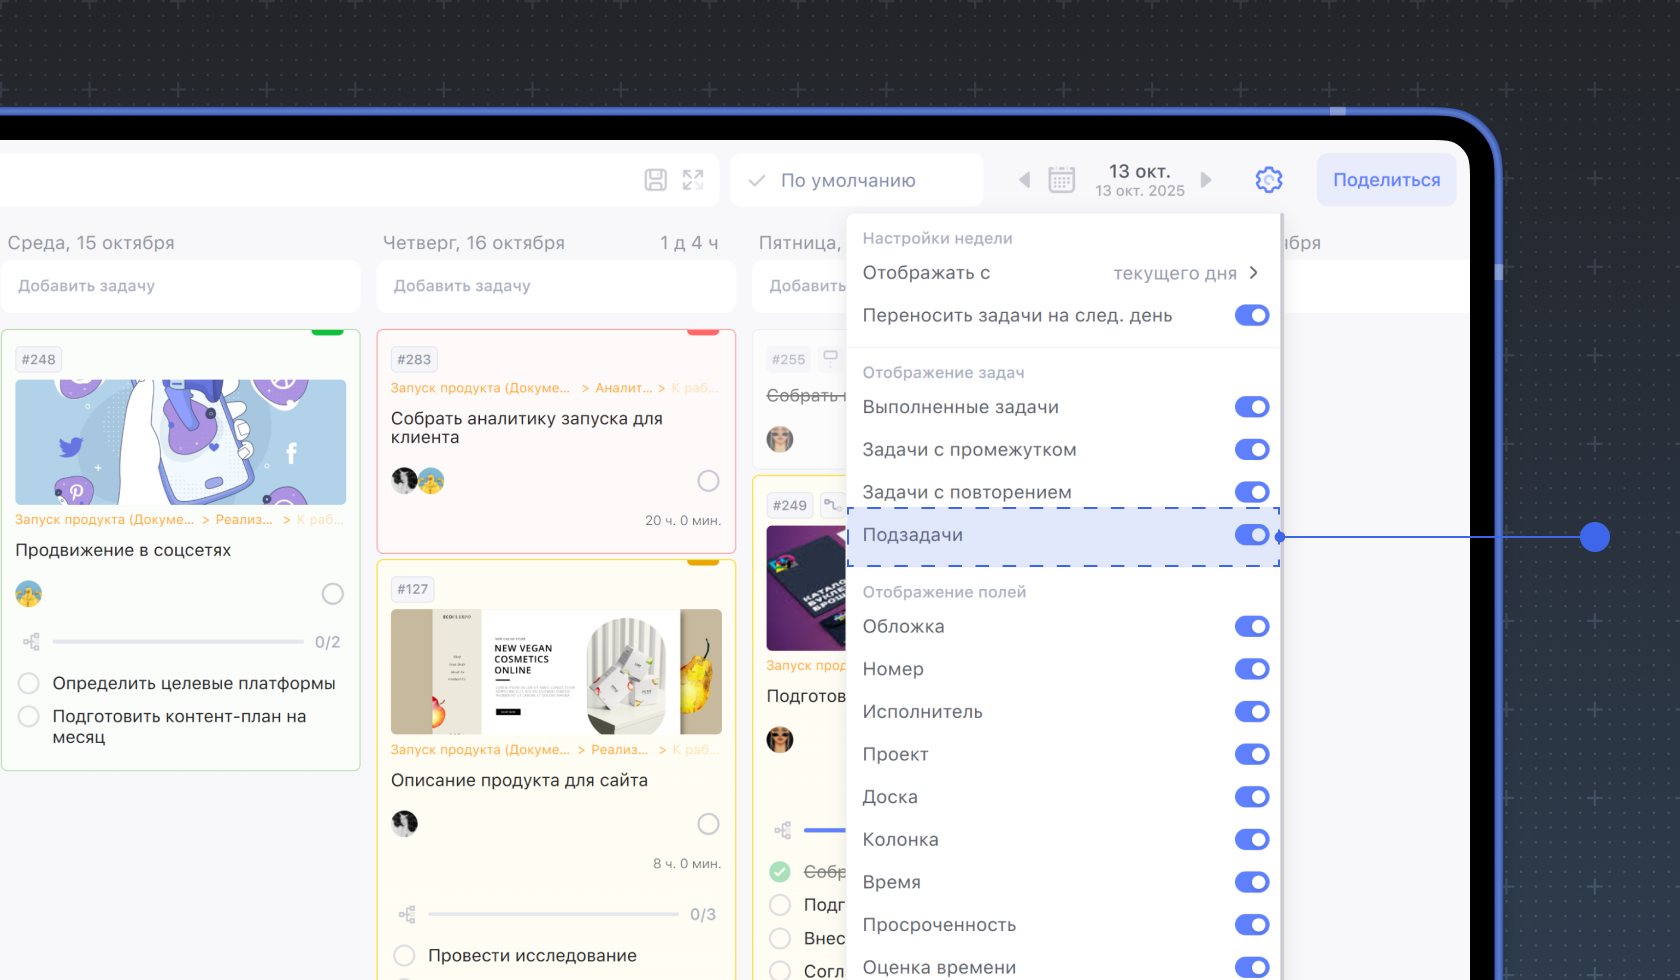The width and height of the screenshot is (1680, 980).
Task: Check off Определить целевые платформы subtask
Action: click(x=29, y=683)
